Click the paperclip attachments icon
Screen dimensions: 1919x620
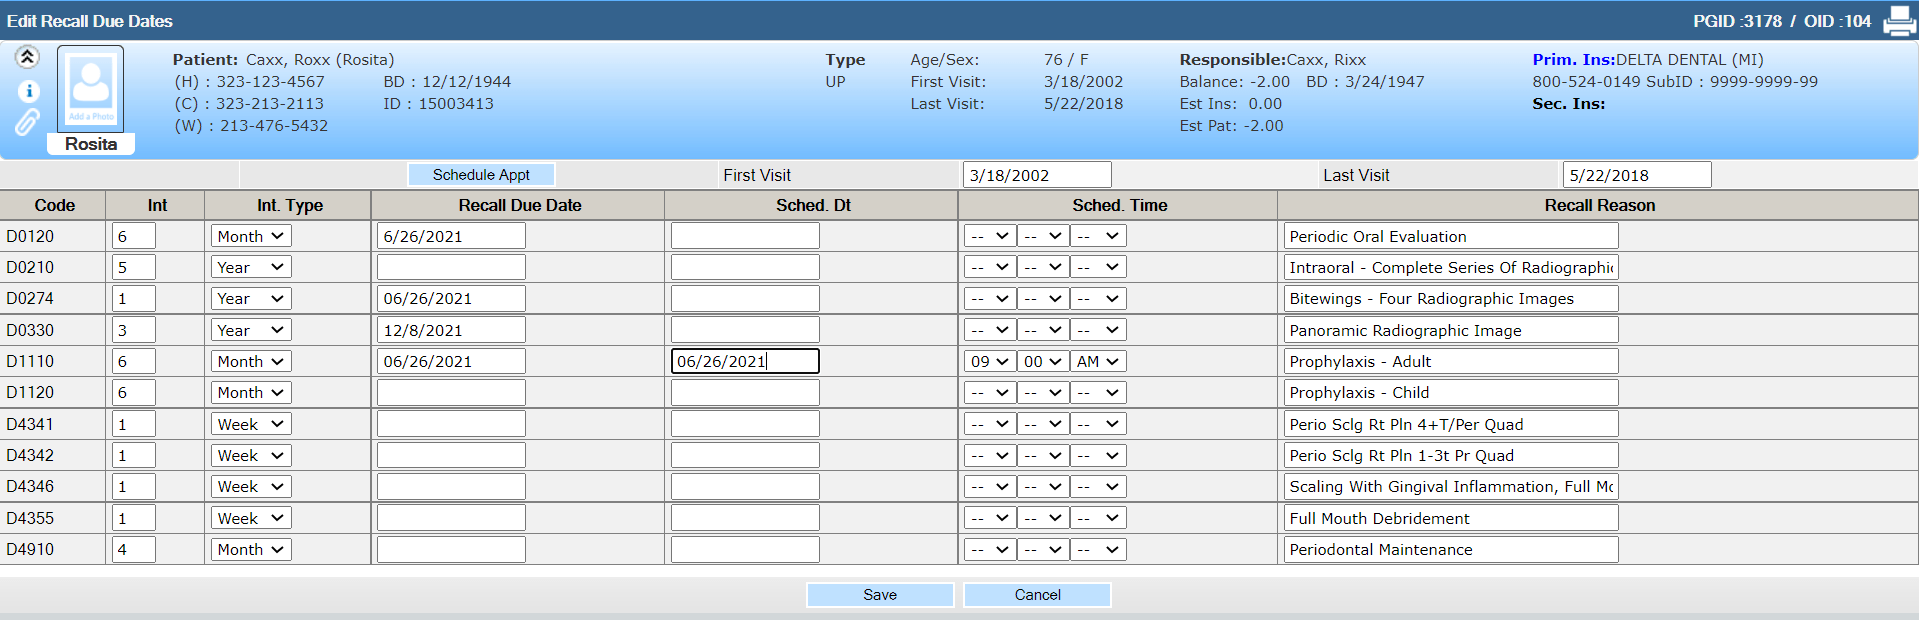tap(27, 122)
